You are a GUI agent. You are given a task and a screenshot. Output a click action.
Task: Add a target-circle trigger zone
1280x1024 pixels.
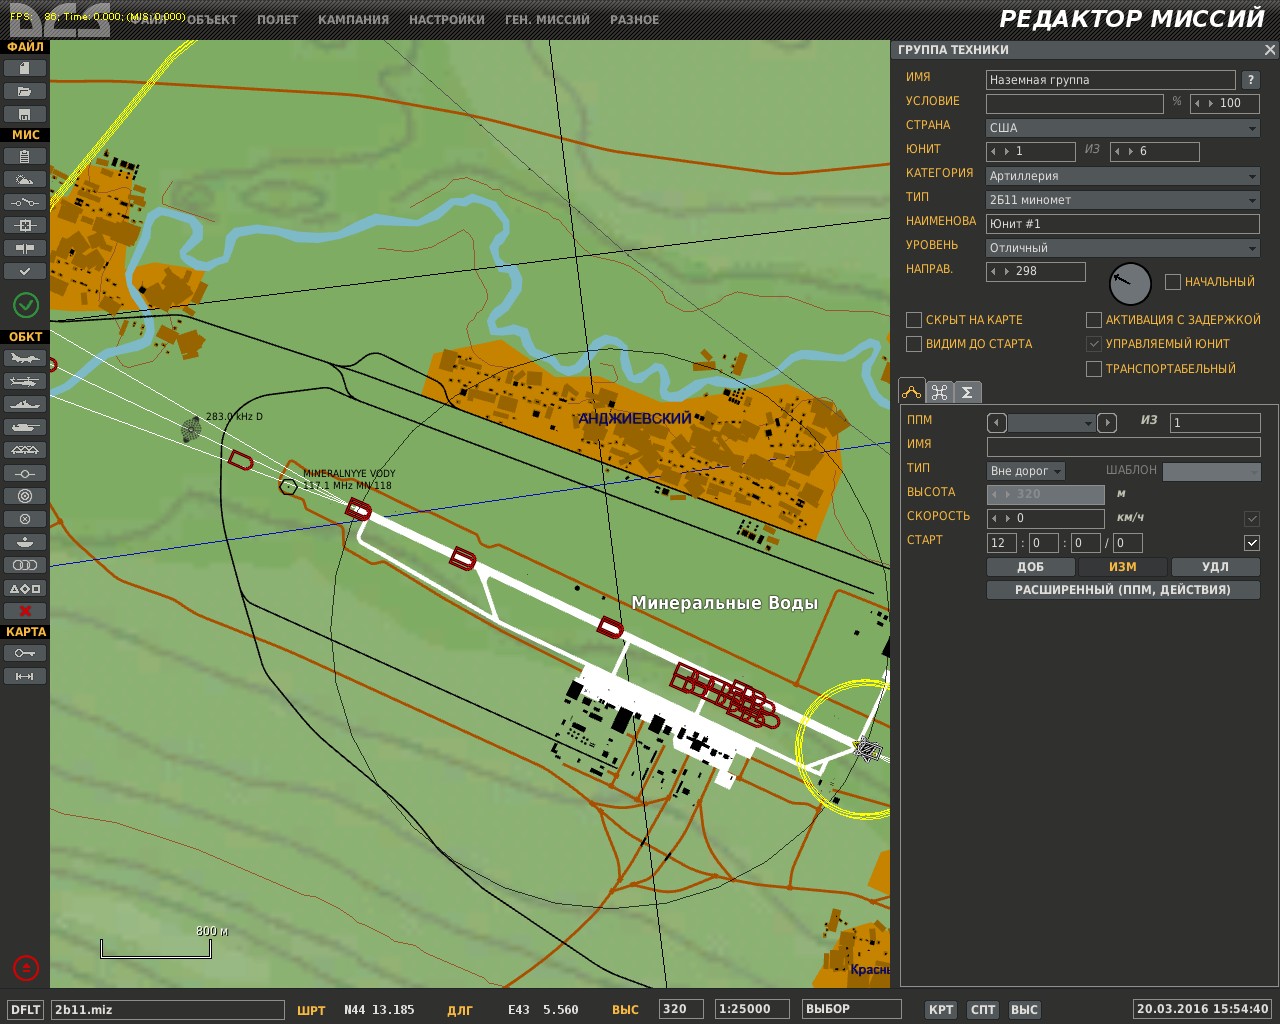pos(25,496)
